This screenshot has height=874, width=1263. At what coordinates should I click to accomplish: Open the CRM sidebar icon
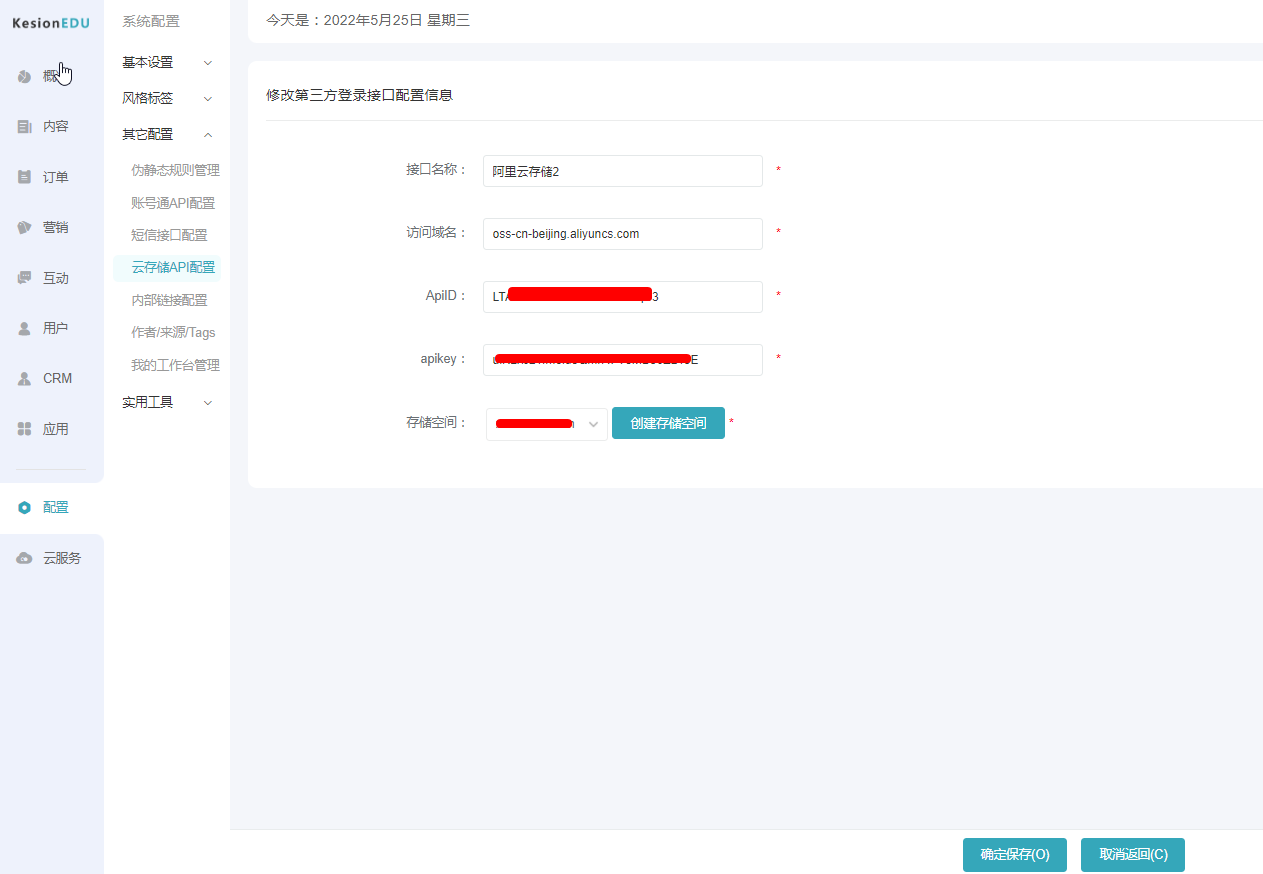click(x=25, y=379)
